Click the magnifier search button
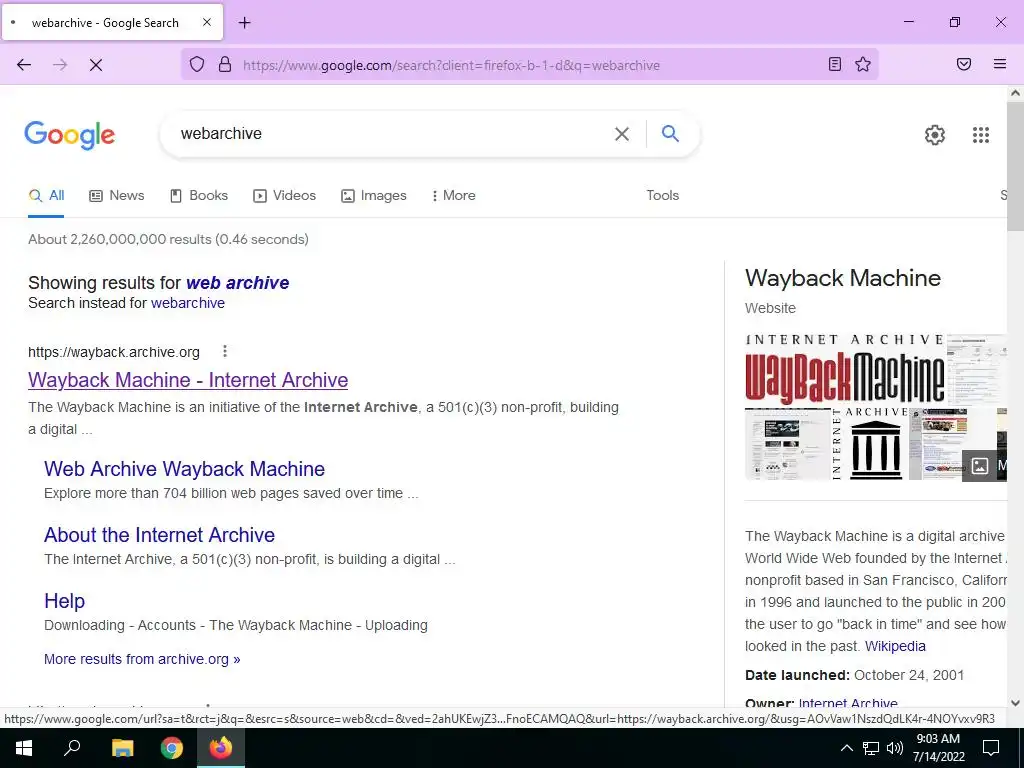1024x768 pixels. [x=670, y=133]
